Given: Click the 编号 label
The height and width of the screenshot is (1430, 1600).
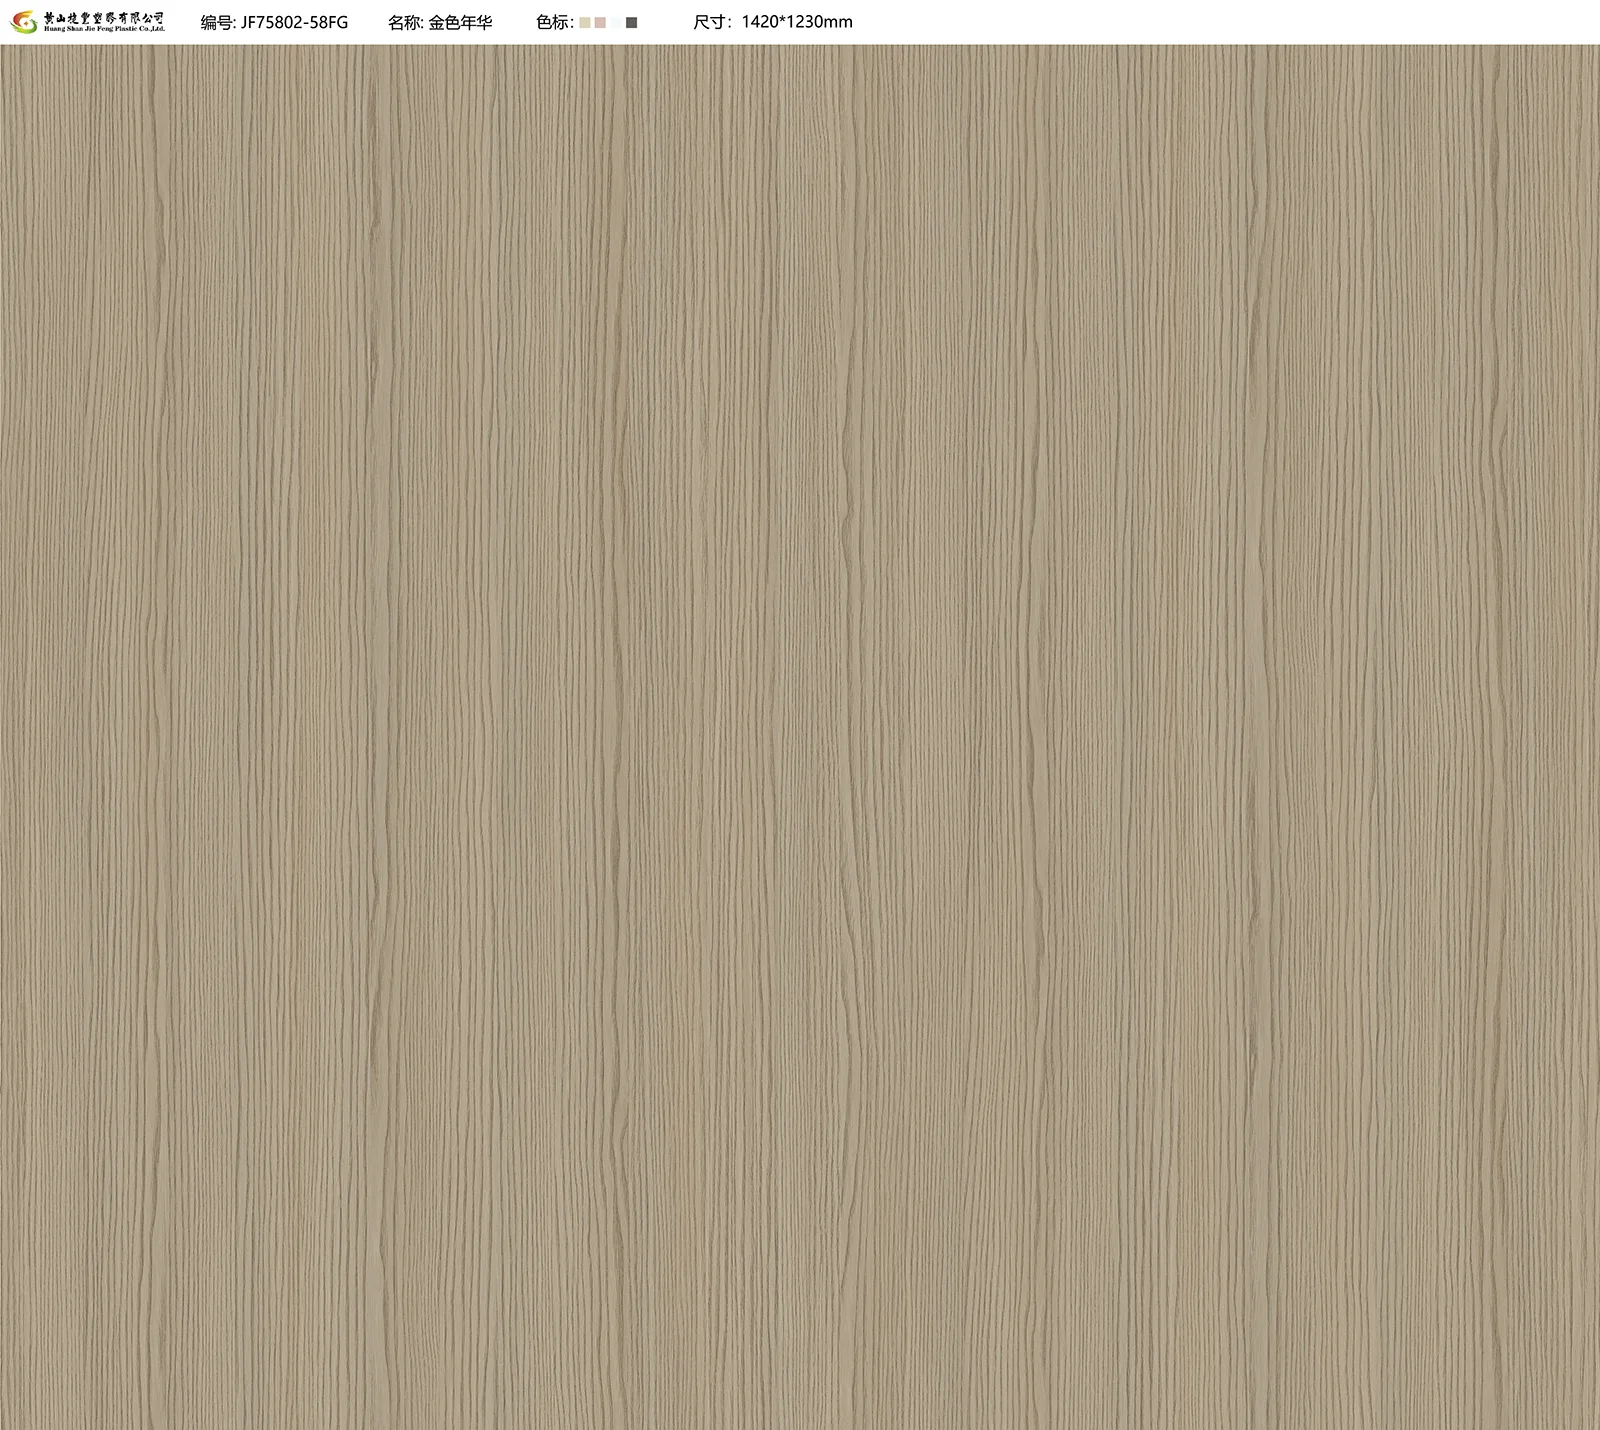Looking at the screenshot, I should pos(217,22).
